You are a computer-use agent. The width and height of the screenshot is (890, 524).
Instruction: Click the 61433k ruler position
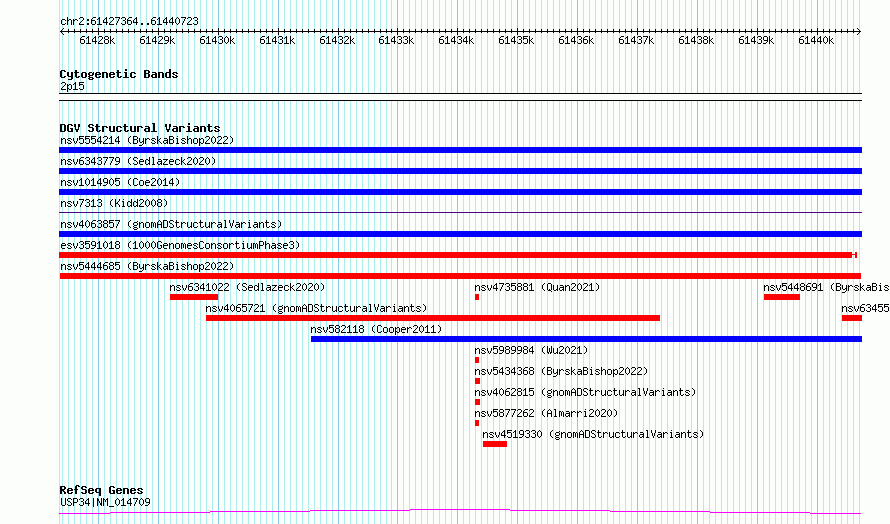[x=396, y=40]
